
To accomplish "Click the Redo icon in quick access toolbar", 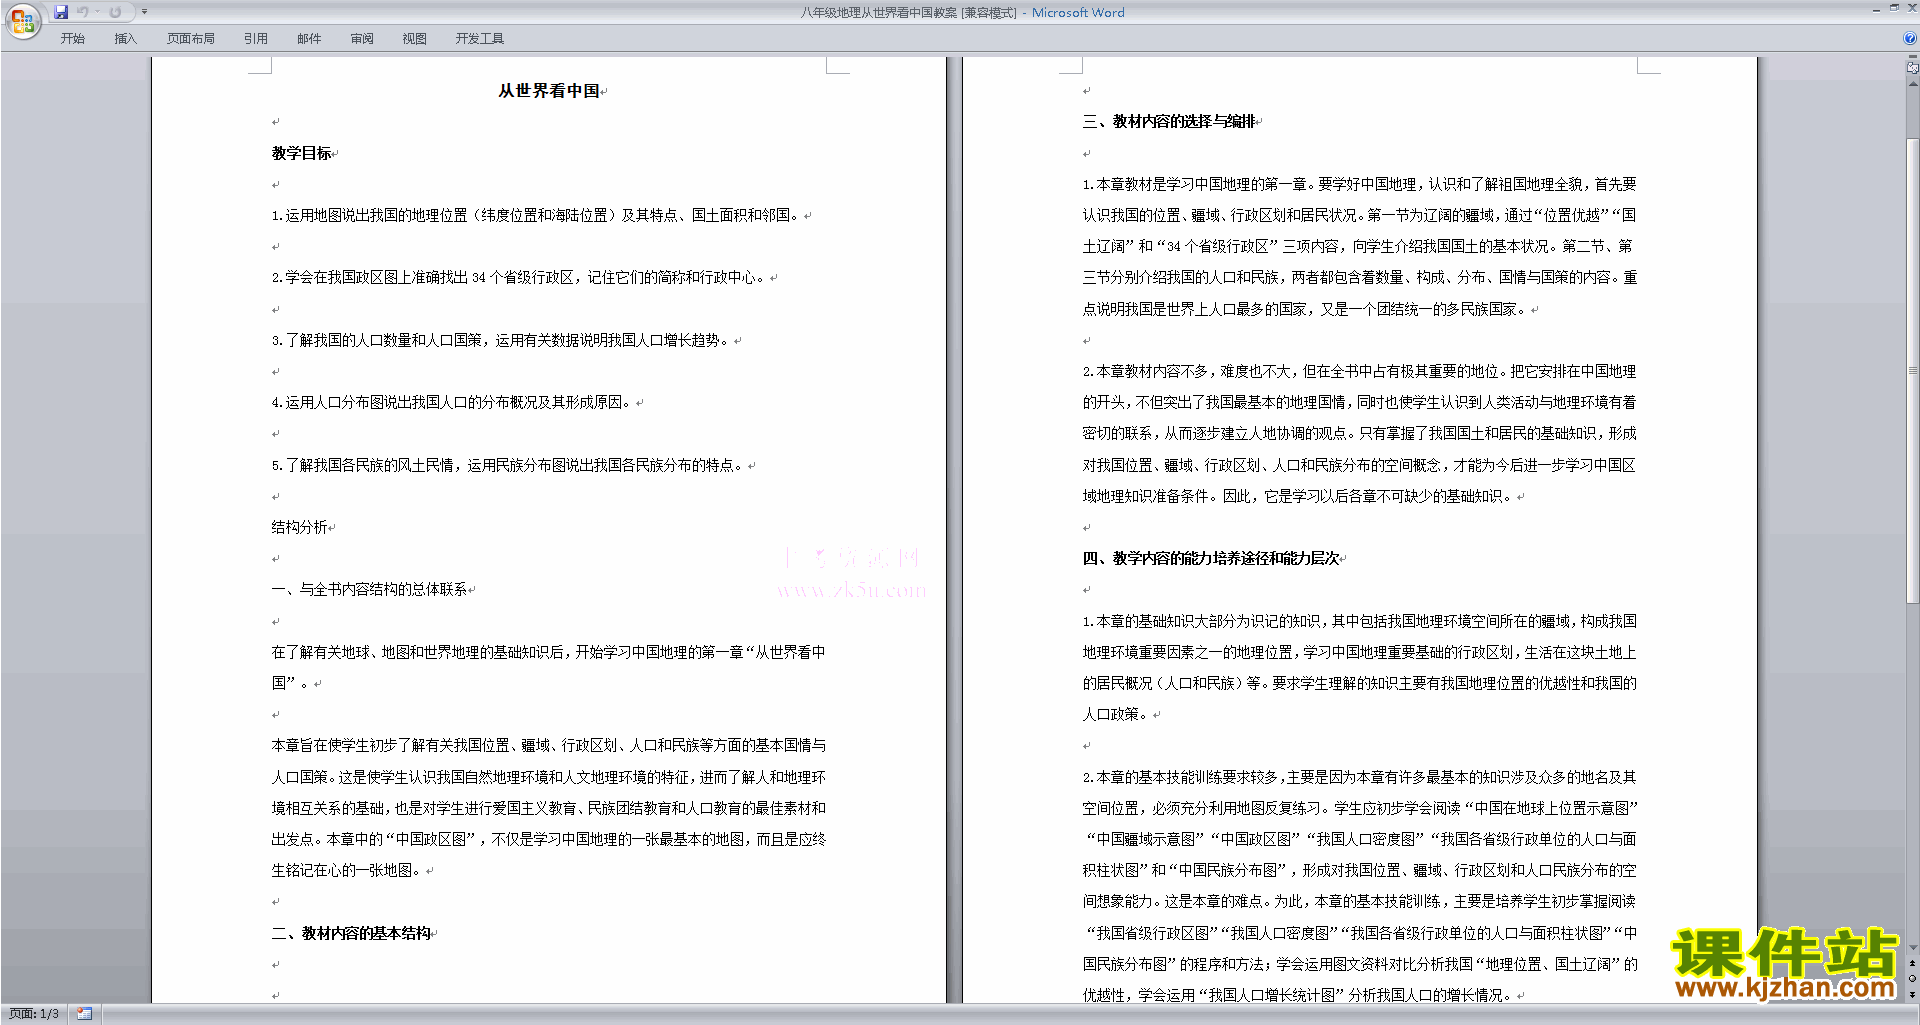I will click(x=115, y=12).
